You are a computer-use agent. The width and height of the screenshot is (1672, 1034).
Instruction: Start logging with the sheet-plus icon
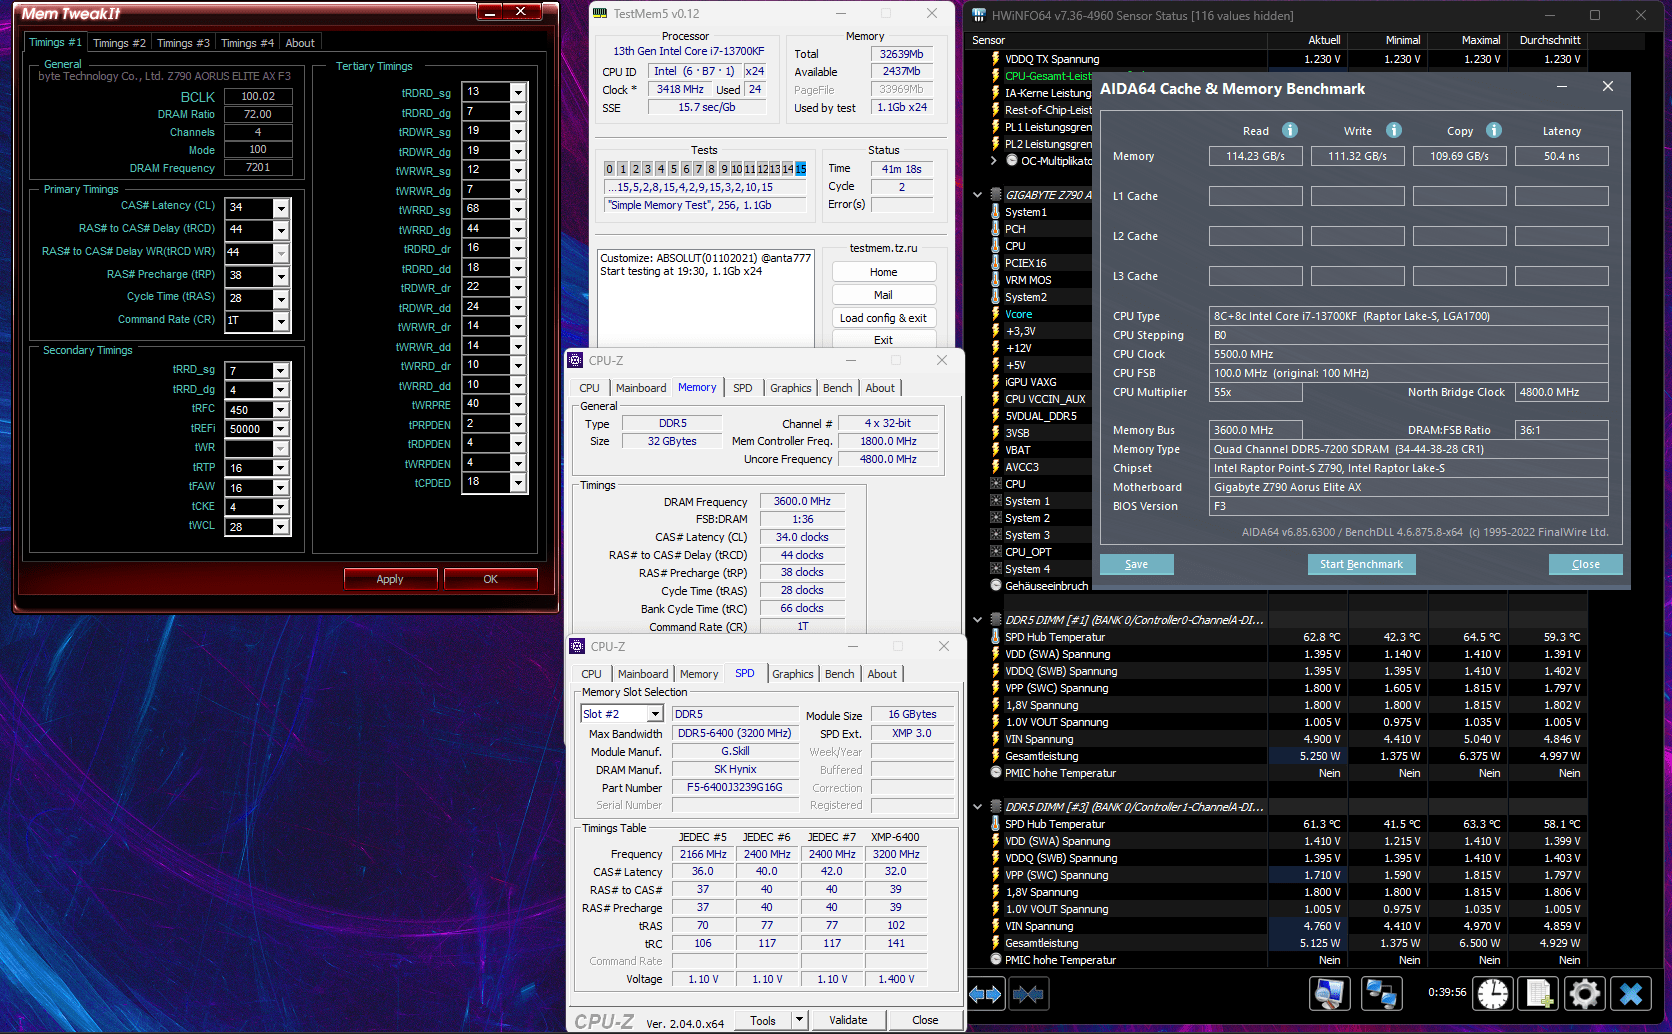point(1539,993)
